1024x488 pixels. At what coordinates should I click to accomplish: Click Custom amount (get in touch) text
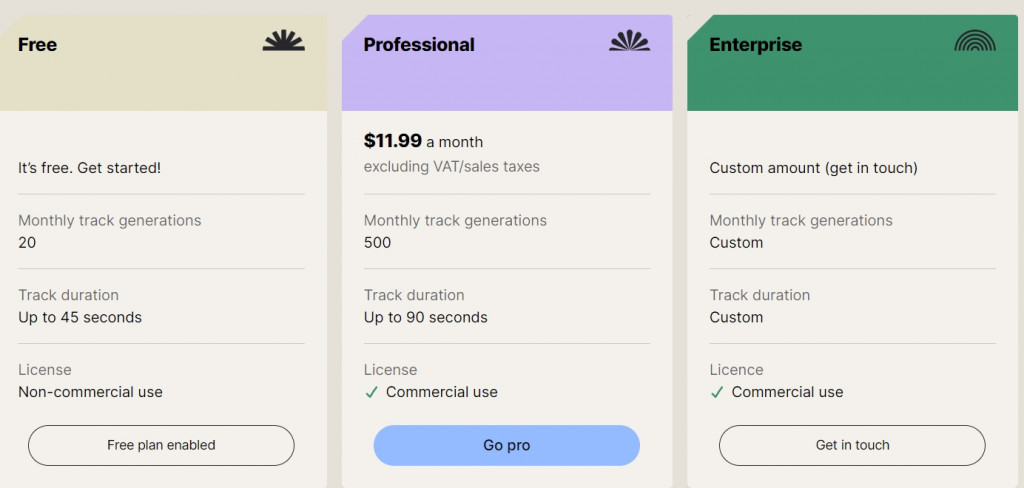[x=813, y=168]
